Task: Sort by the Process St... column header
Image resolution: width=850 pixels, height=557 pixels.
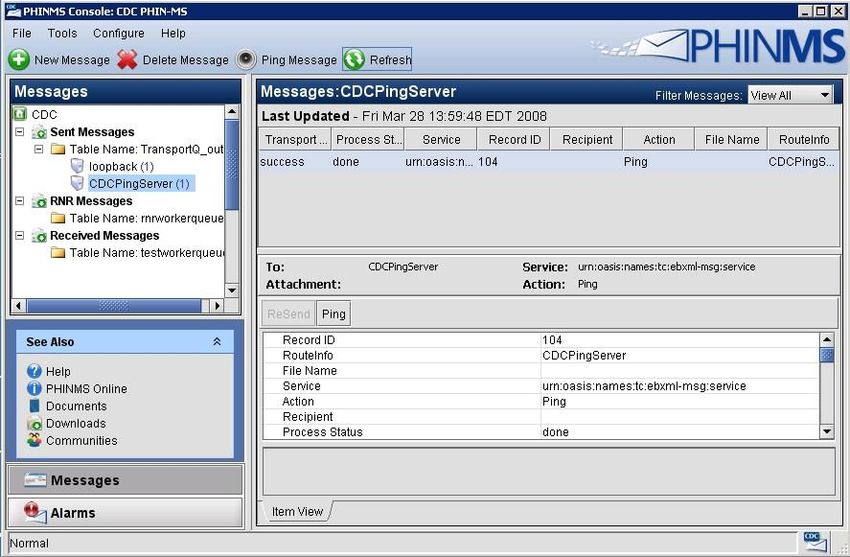Action: (368, 139)
